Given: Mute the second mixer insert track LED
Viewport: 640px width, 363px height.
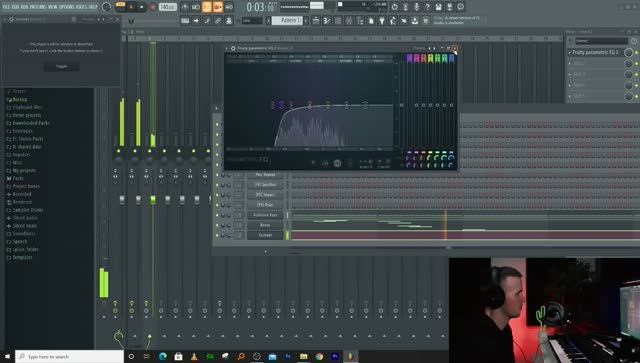Looking at the screenshot, I should (135, 151).
